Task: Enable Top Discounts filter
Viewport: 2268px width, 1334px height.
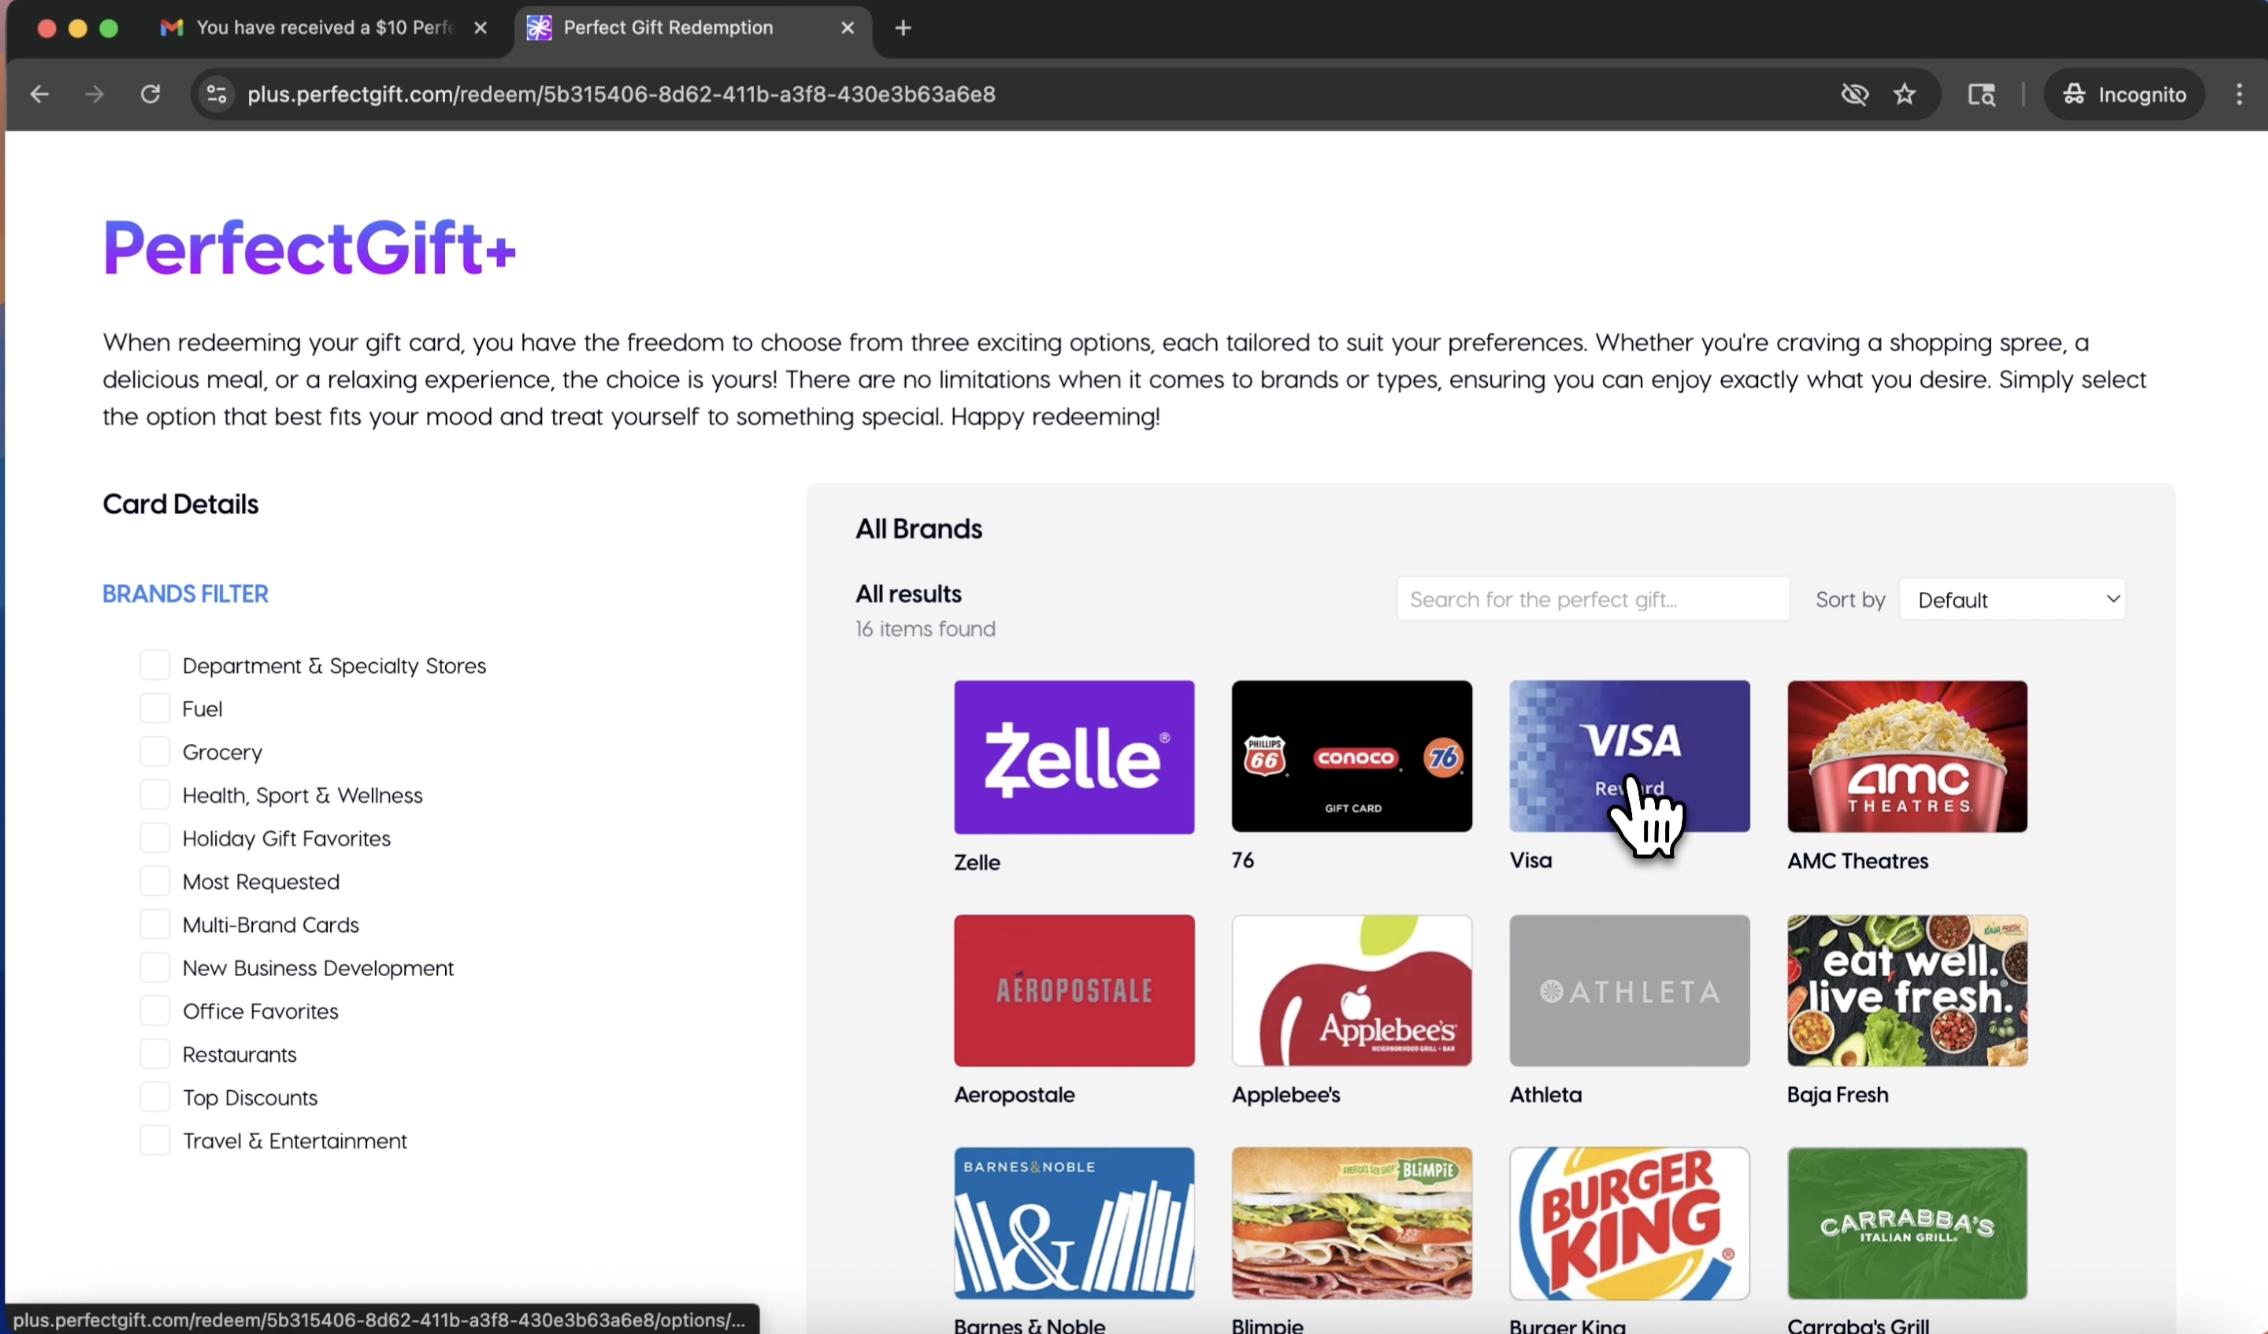Action: click(x=155, y=1097)
